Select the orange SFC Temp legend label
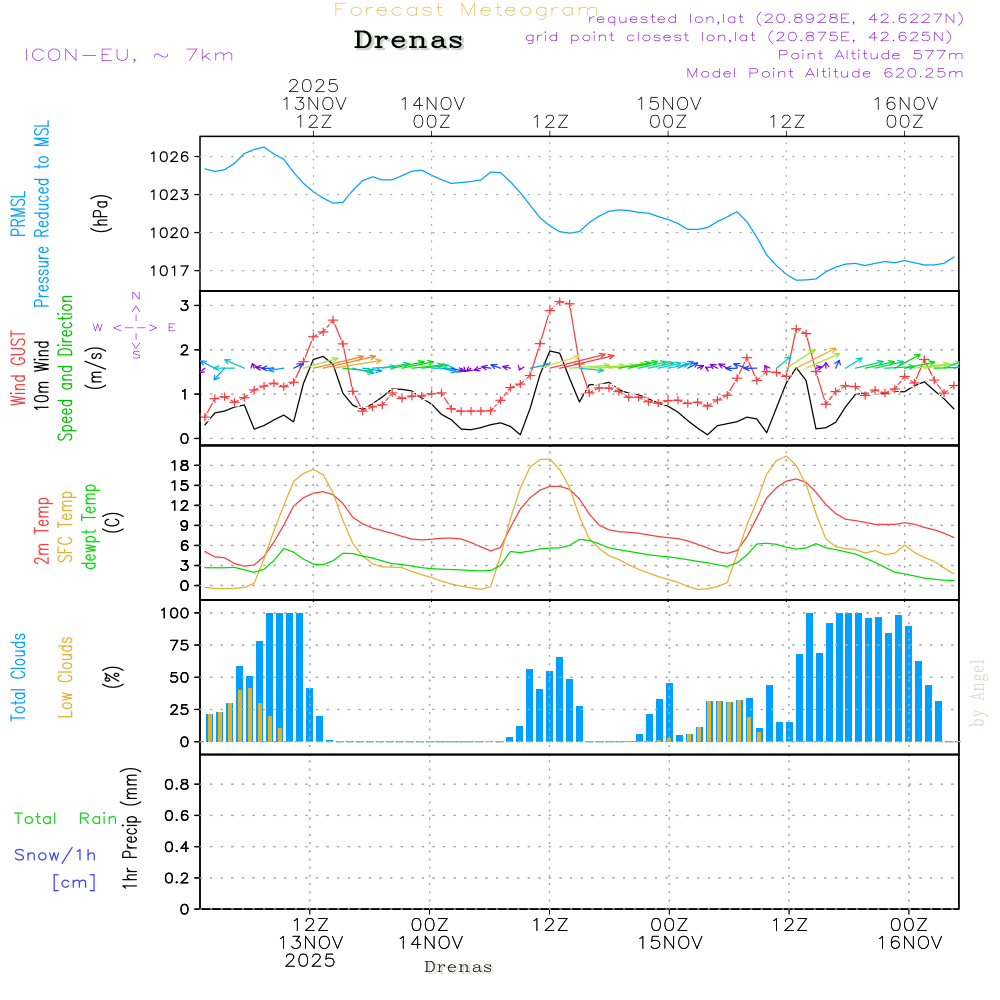 coord(66,527)
